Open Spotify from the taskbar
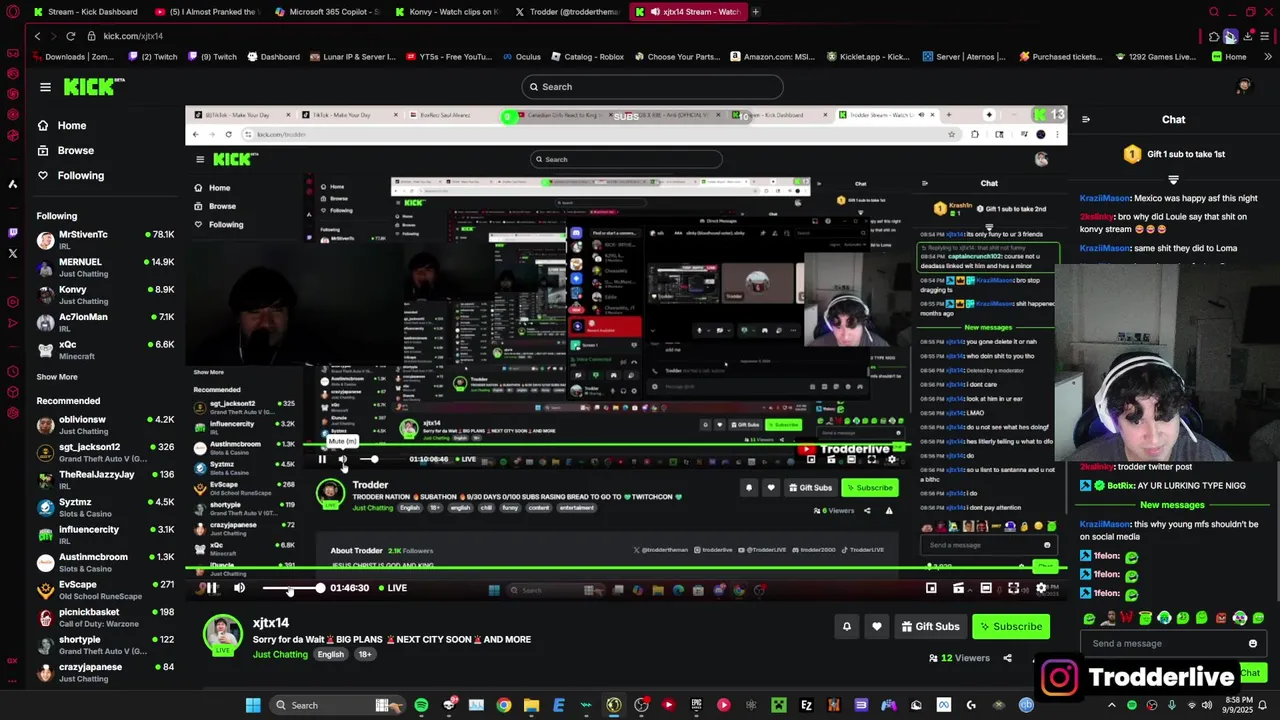This screenshot has width=1280, height=720. [x=421, y=705]
